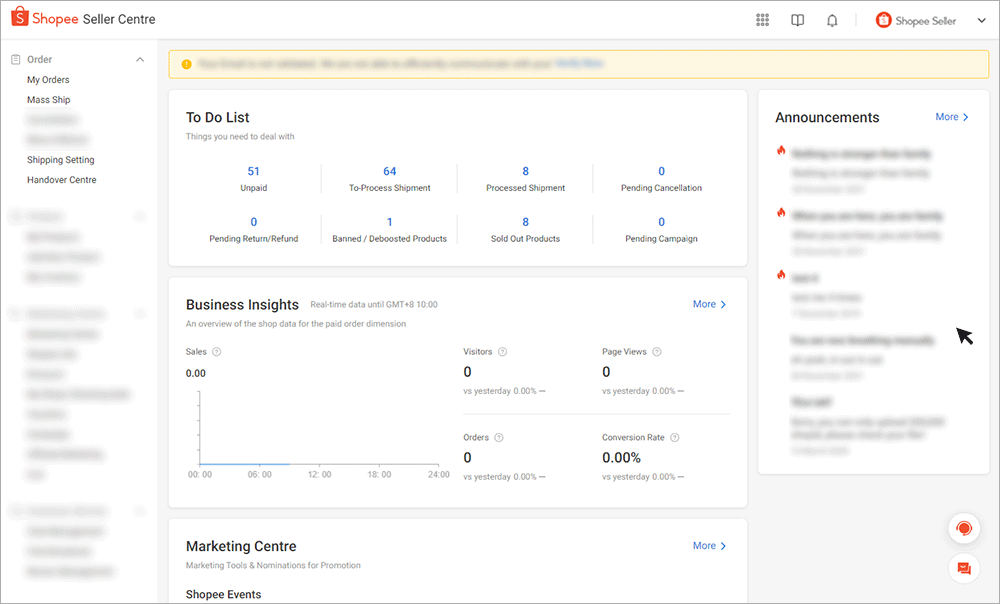Viewport: 1000px width, 604px height.
Task: Click the Marketing Centre heading
Action: [241, 547]
